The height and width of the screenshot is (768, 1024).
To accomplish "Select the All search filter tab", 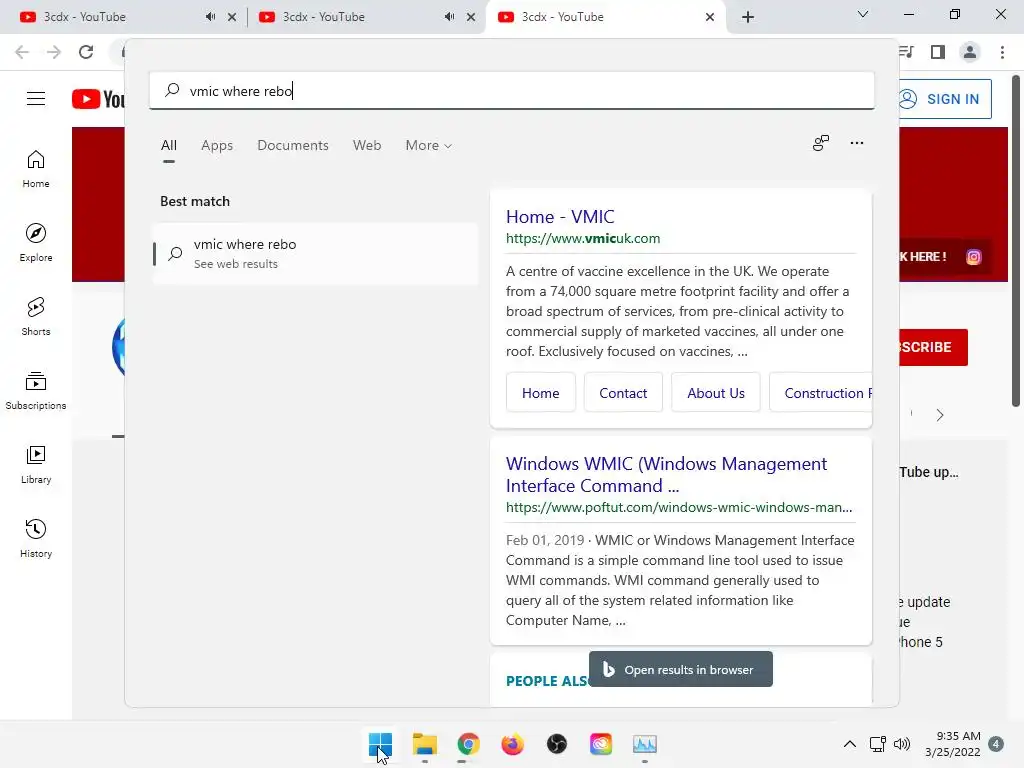I will [x=168, y=145].
